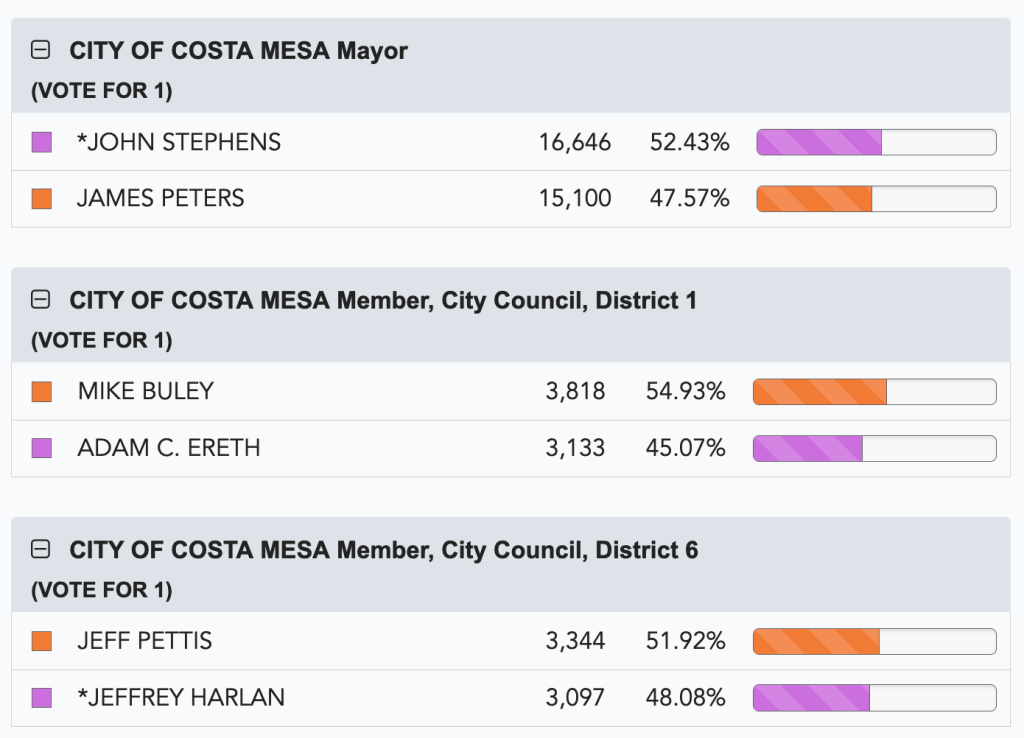Click Adam C. Ereth's 3,133 vote count

(x=575, y=448)
